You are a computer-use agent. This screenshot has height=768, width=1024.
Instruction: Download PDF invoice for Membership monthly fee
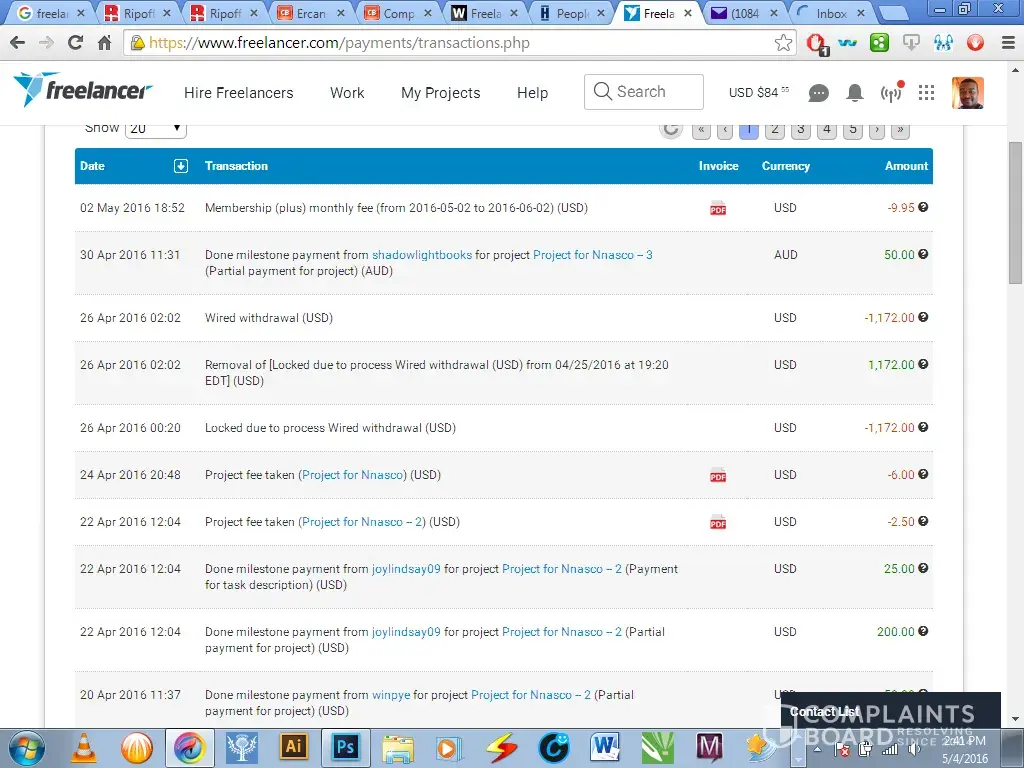pos(717,208)
